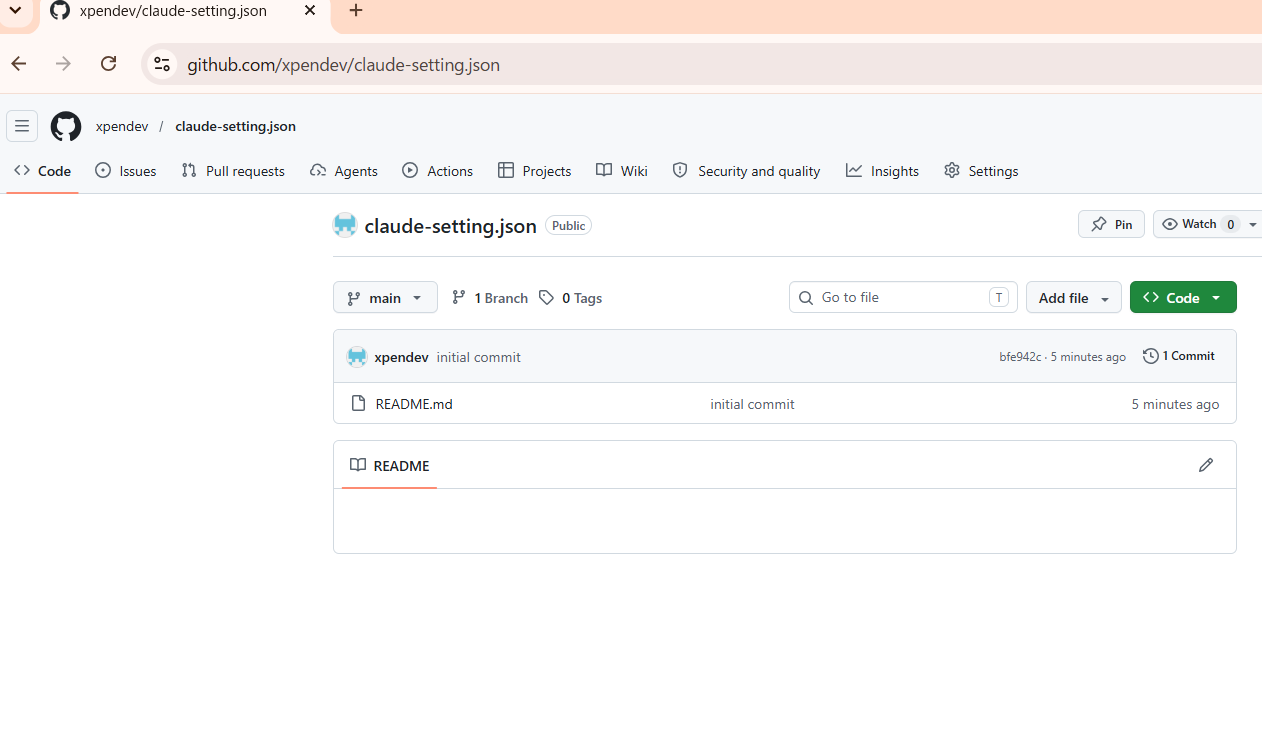Click the Public visibility badge

coord(568,226)
